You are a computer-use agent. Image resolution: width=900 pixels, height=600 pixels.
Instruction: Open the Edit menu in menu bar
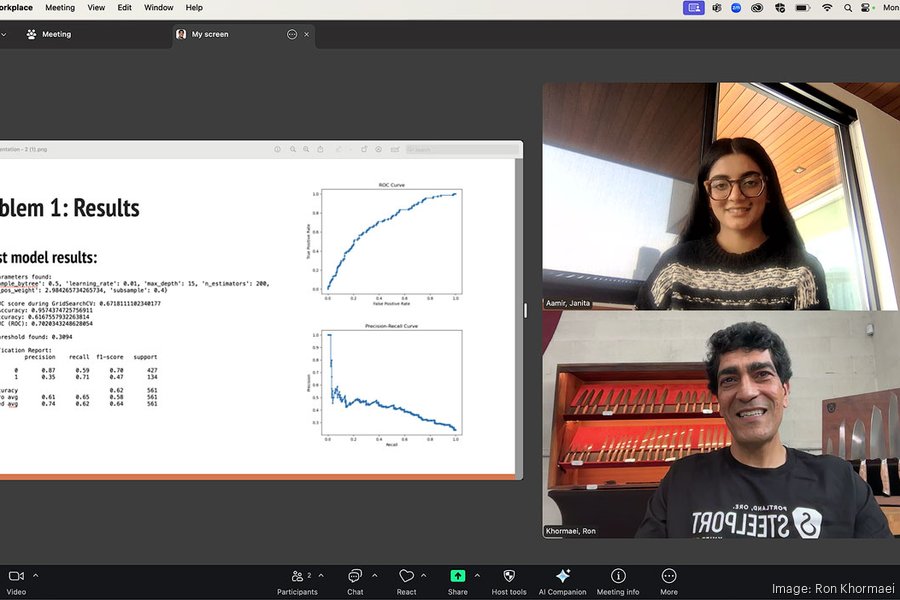tap(125, 7)
